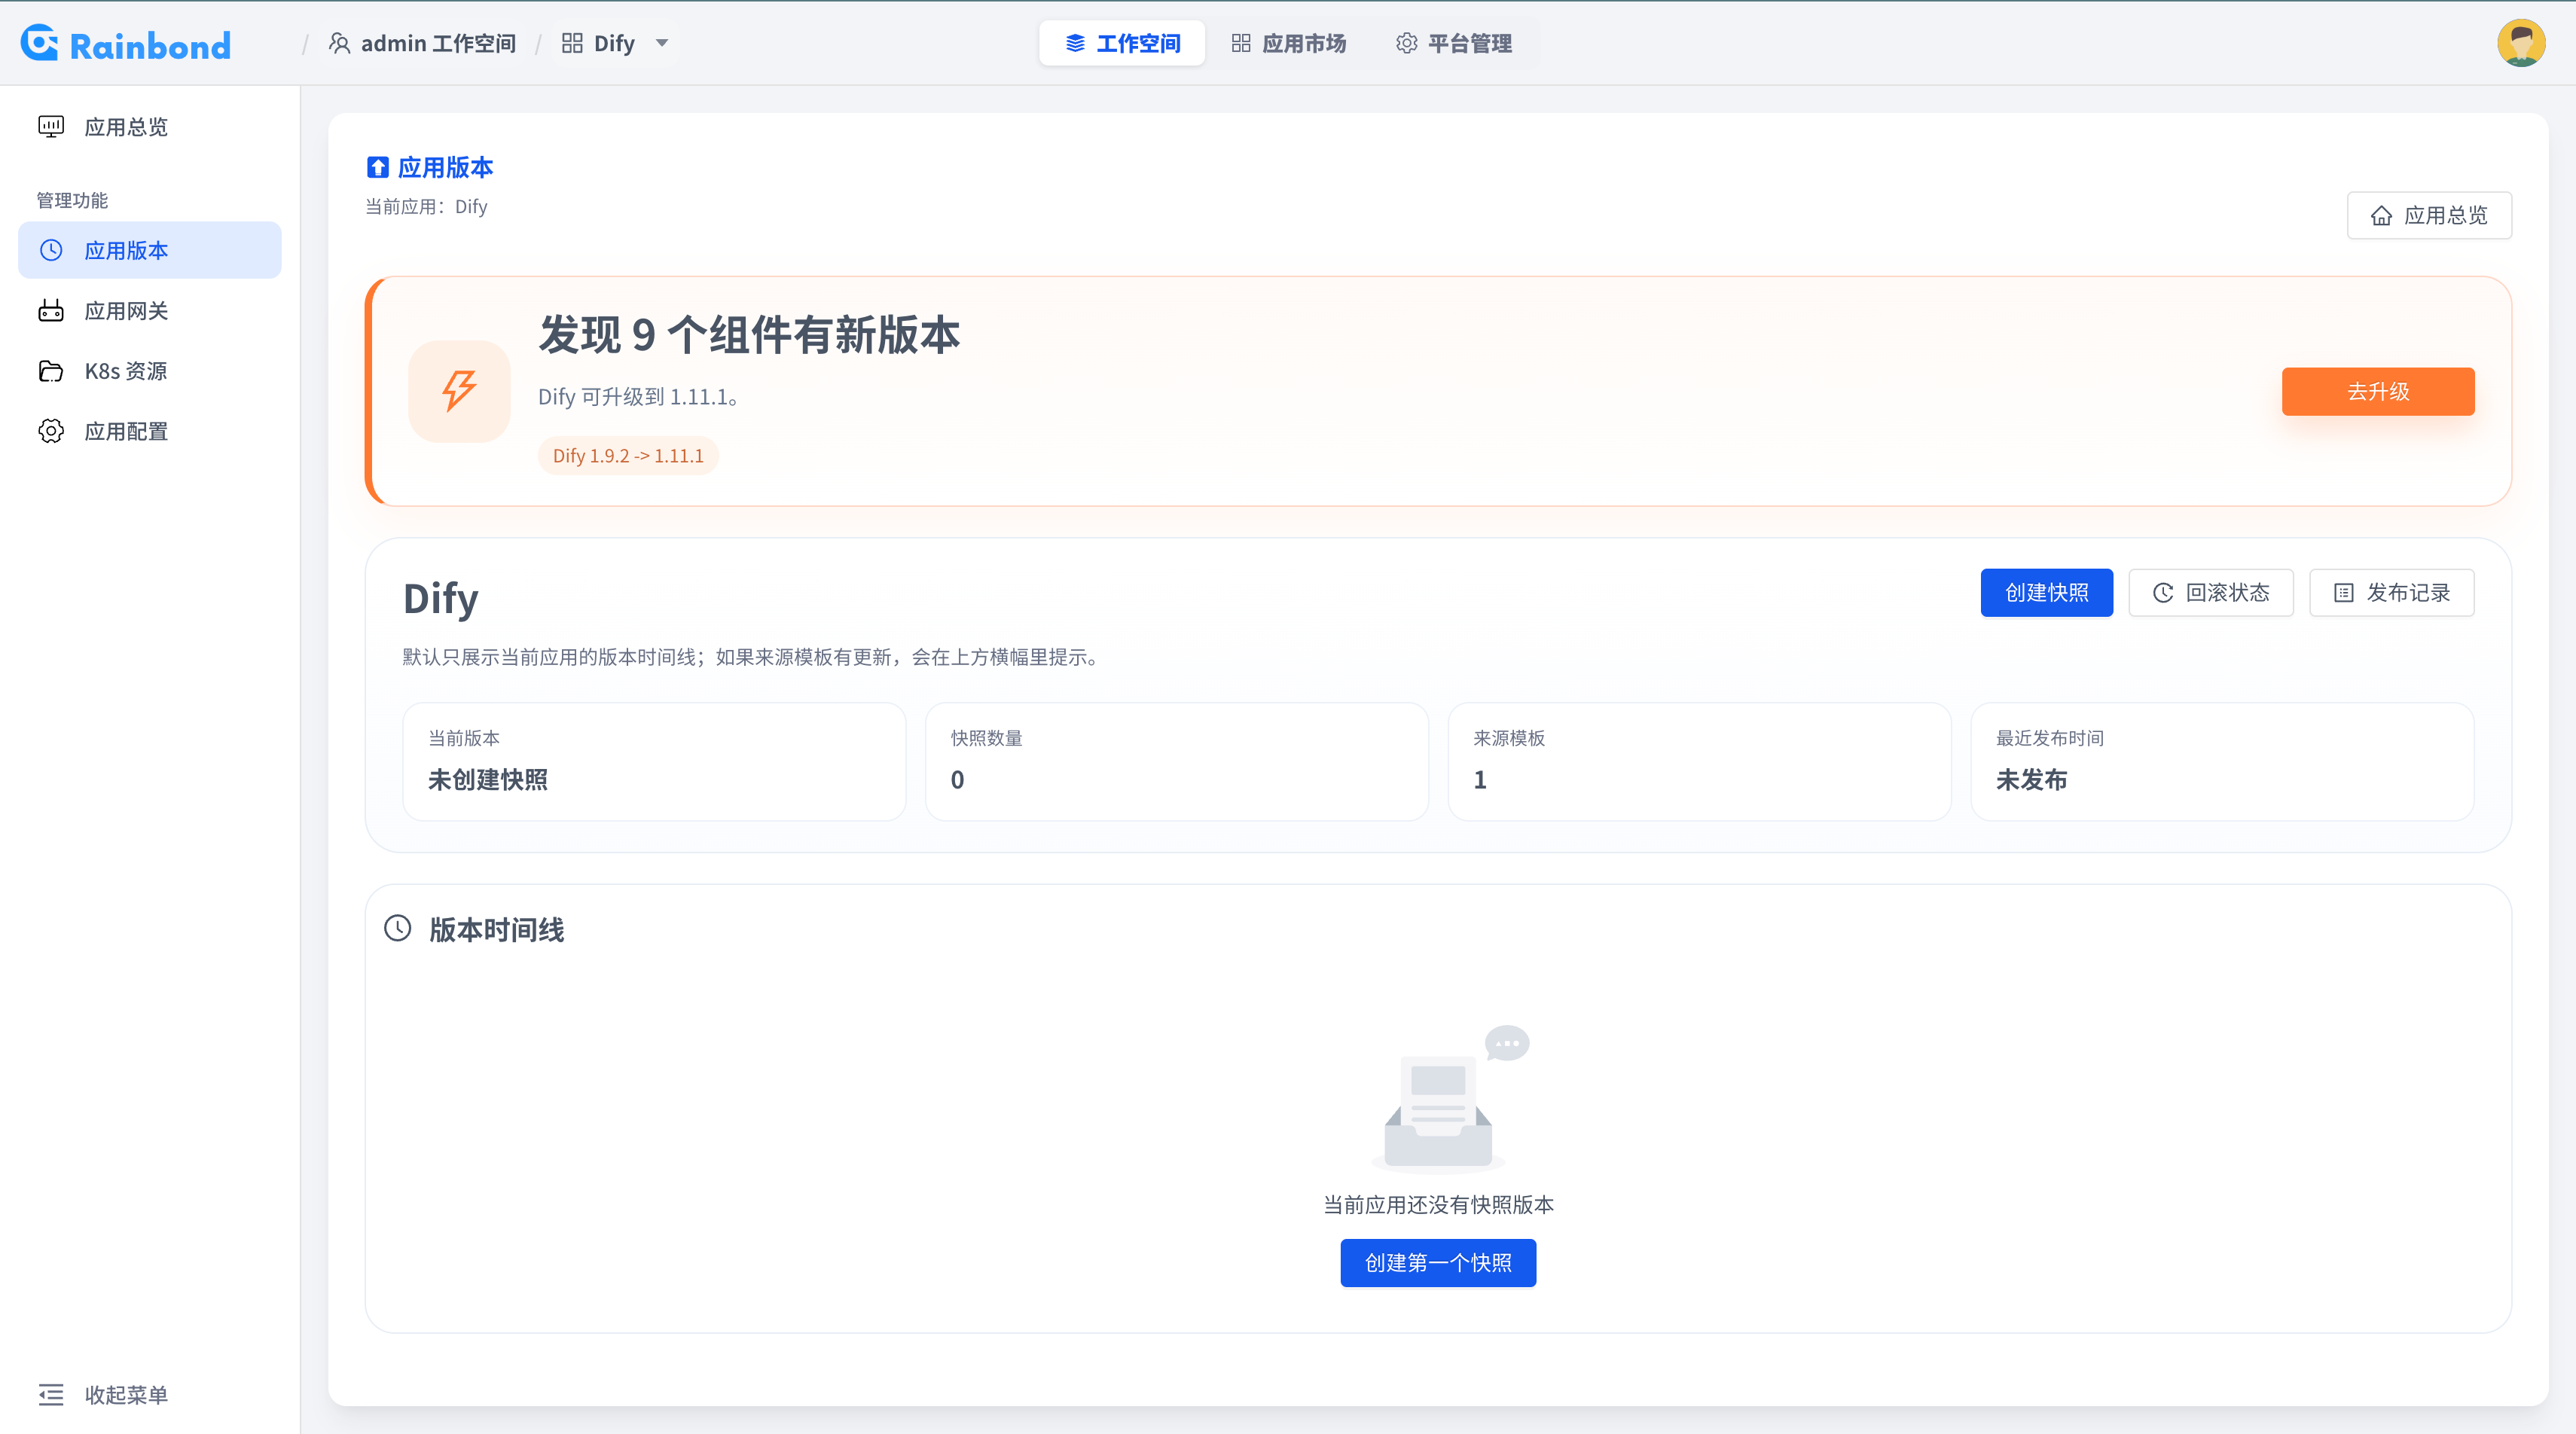Click the 最近发布时间 未发布 value

point(2031,780)
